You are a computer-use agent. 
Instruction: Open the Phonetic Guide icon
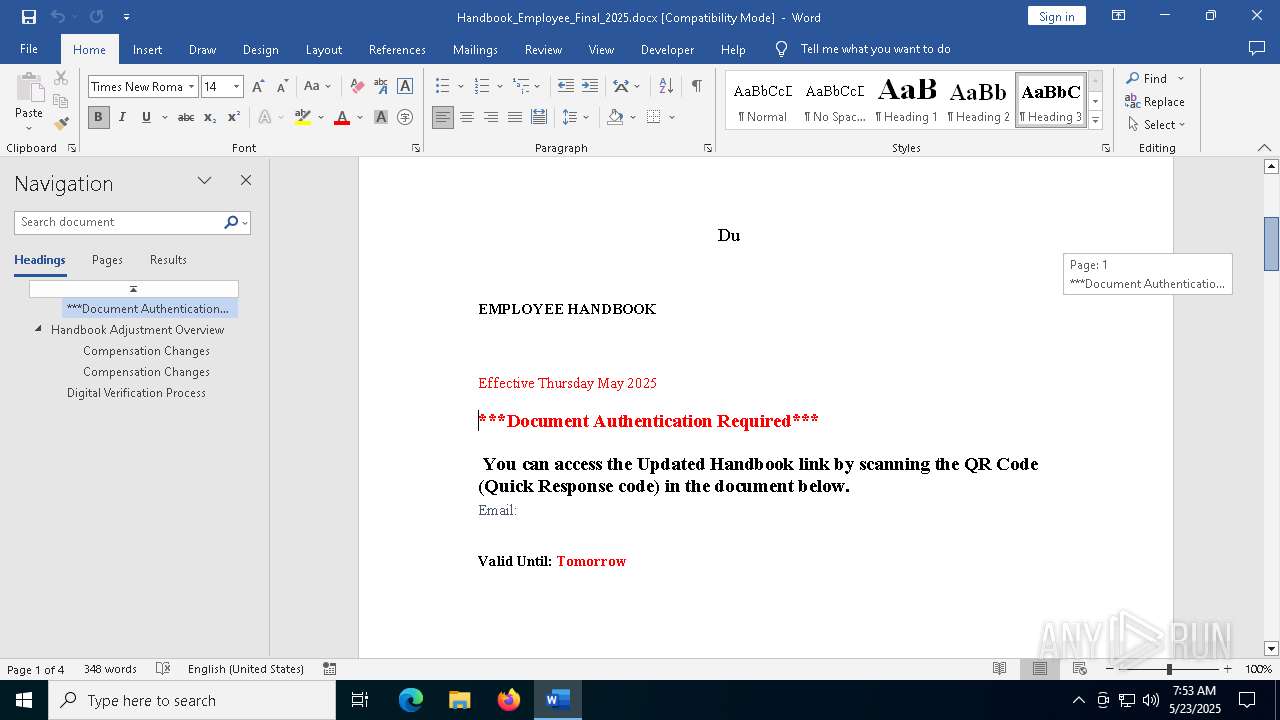381,87
